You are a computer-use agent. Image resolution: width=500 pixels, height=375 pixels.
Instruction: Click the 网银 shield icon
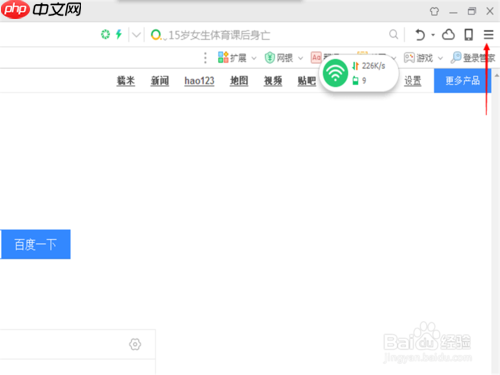tap(269, 58)
